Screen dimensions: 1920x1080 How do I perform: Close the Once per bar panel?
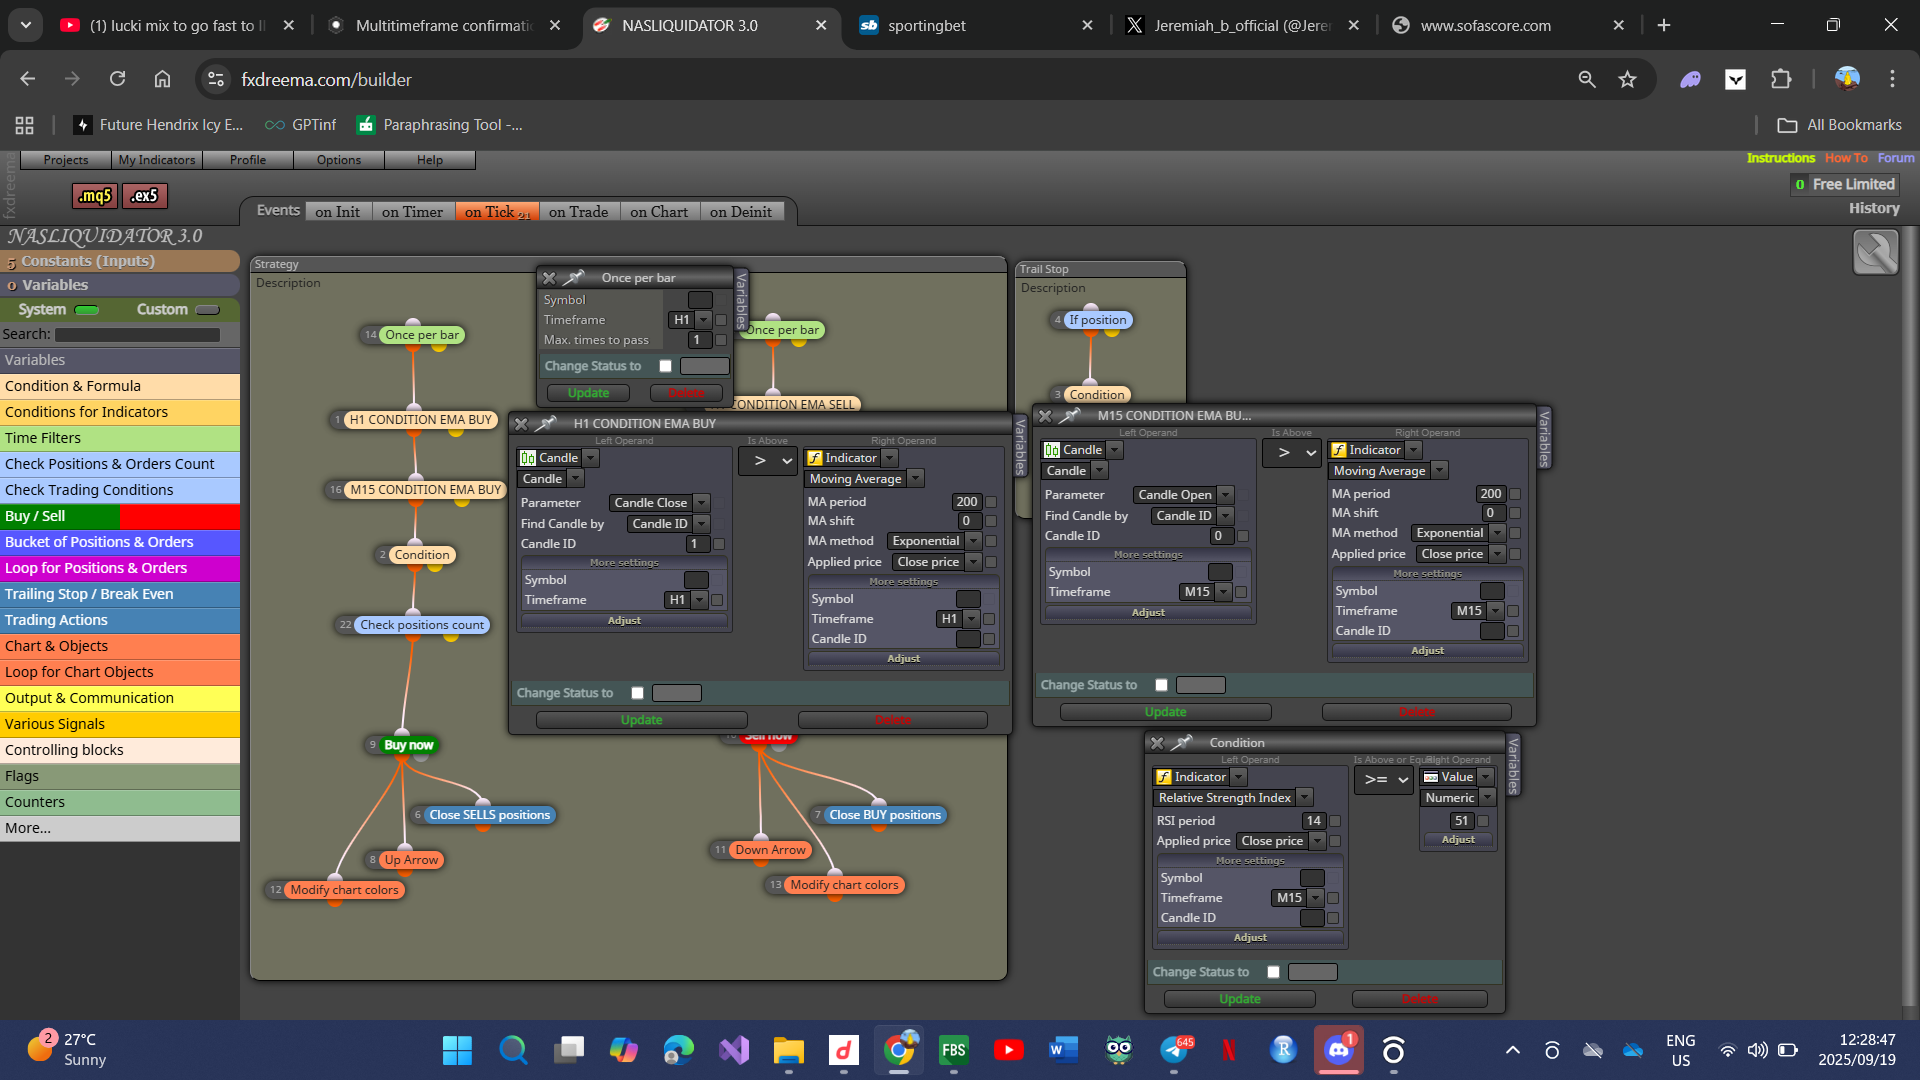pos(549,278)
